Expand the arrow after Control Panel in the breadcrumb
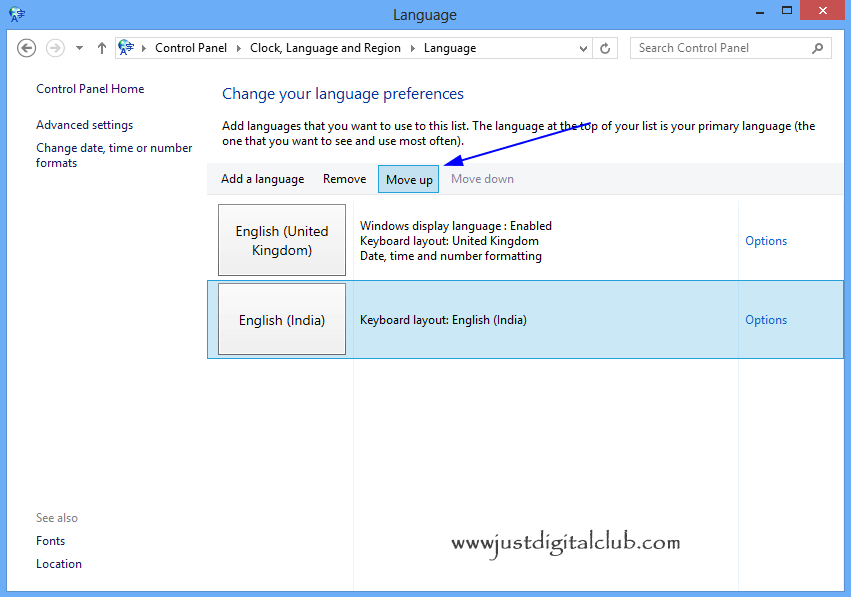The height and width of the screenshot is (597, 851). (x=238, y=48)
